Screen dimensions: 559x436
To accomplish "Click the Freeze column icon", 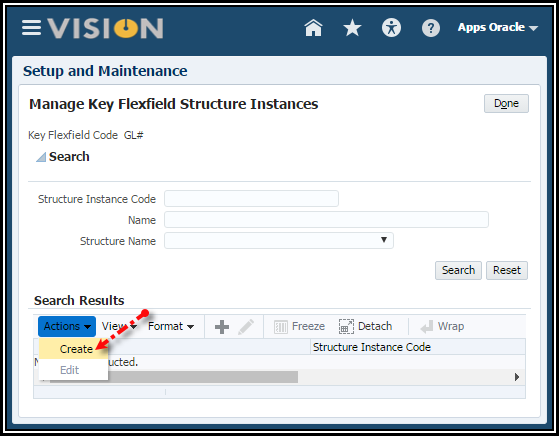I will click(299, 326).
